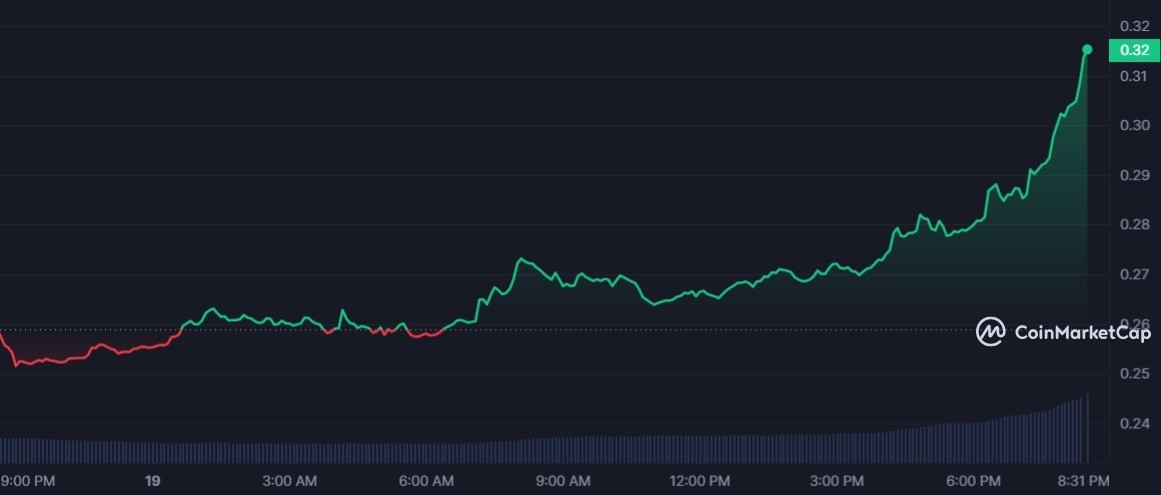Viewport: 1161px width, 495px height.
Task: Click the bold 19 date label
Action: (153, 482)
